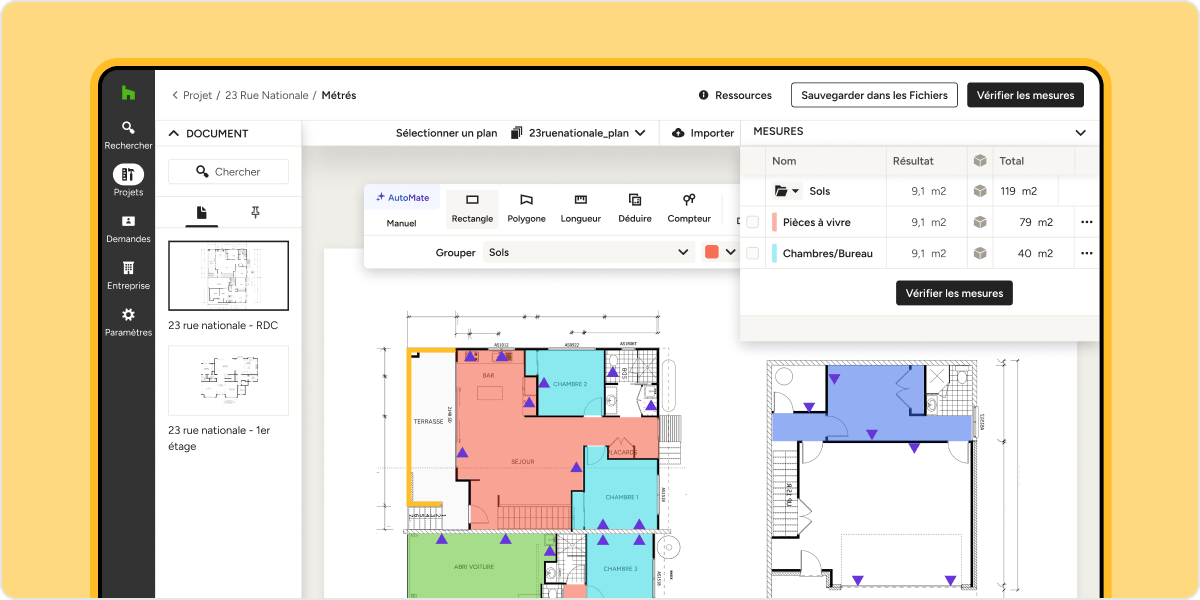Collapse the MESURES panel
The width and height of the screenshot is (1200, 600).
[x=1080, y=132]
